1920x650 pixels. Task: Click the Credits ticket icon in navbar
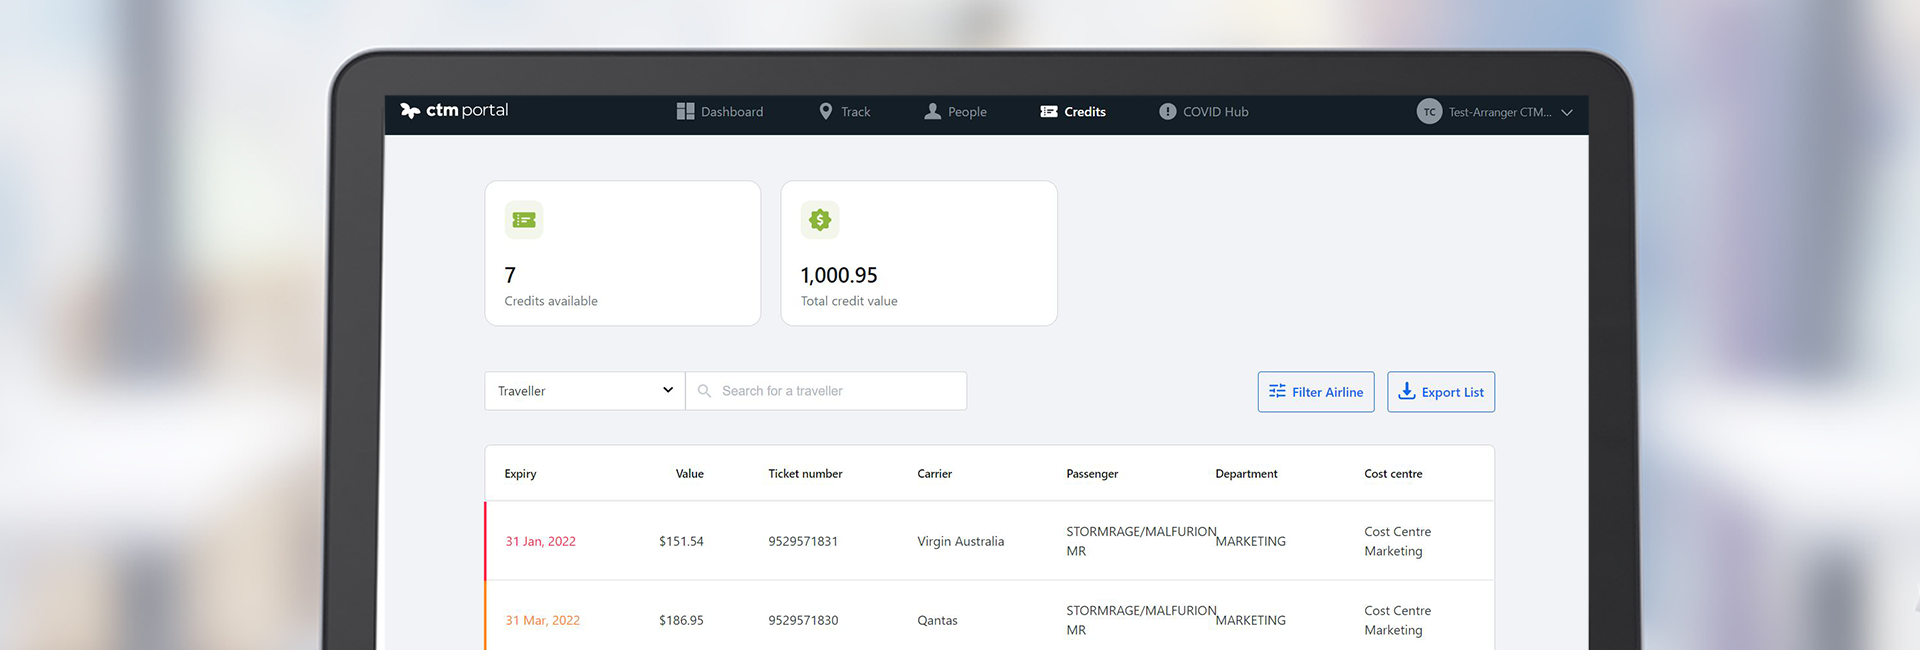point(1049,111)
